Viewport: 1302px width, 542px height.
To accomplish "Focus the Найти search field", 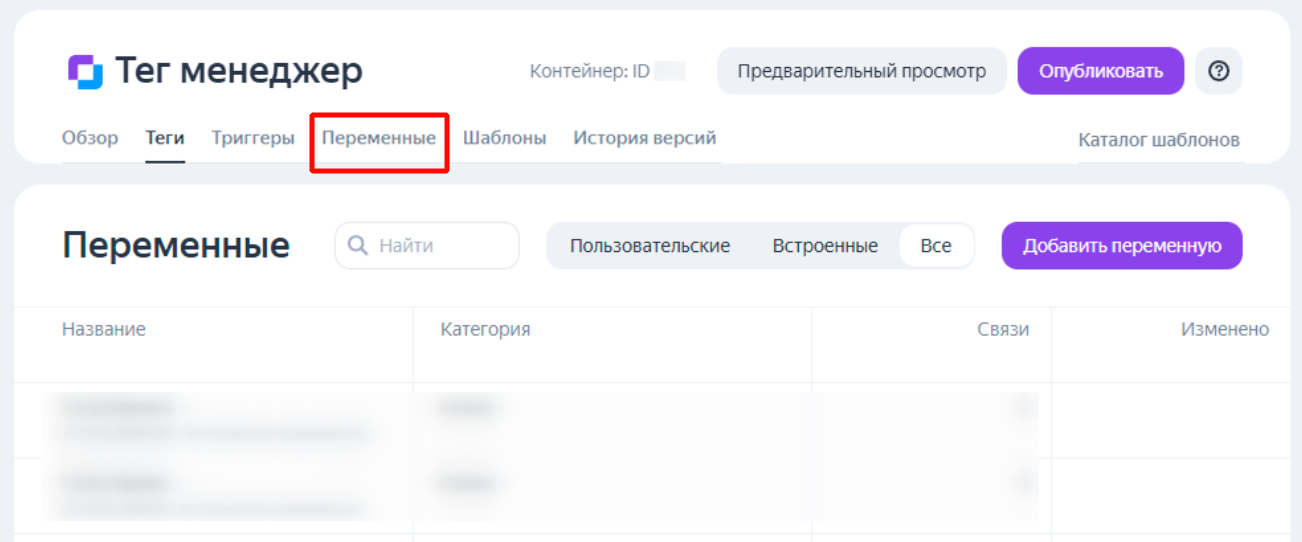I will tap(427, 246).
